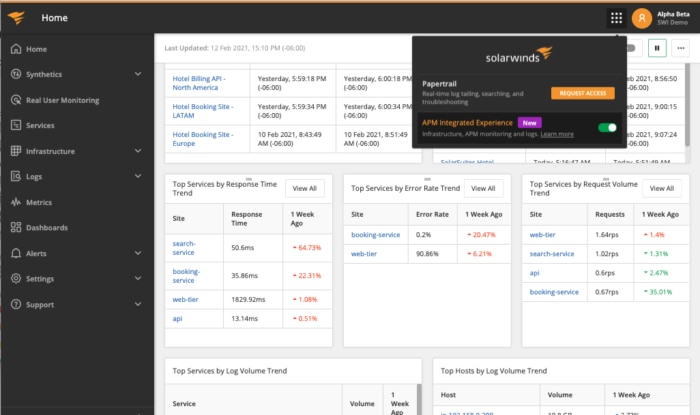Open Real User Monitoring from sidebar
Image resolution: width=700 pixels, height=415 pixels.
[x=61, y=100]
